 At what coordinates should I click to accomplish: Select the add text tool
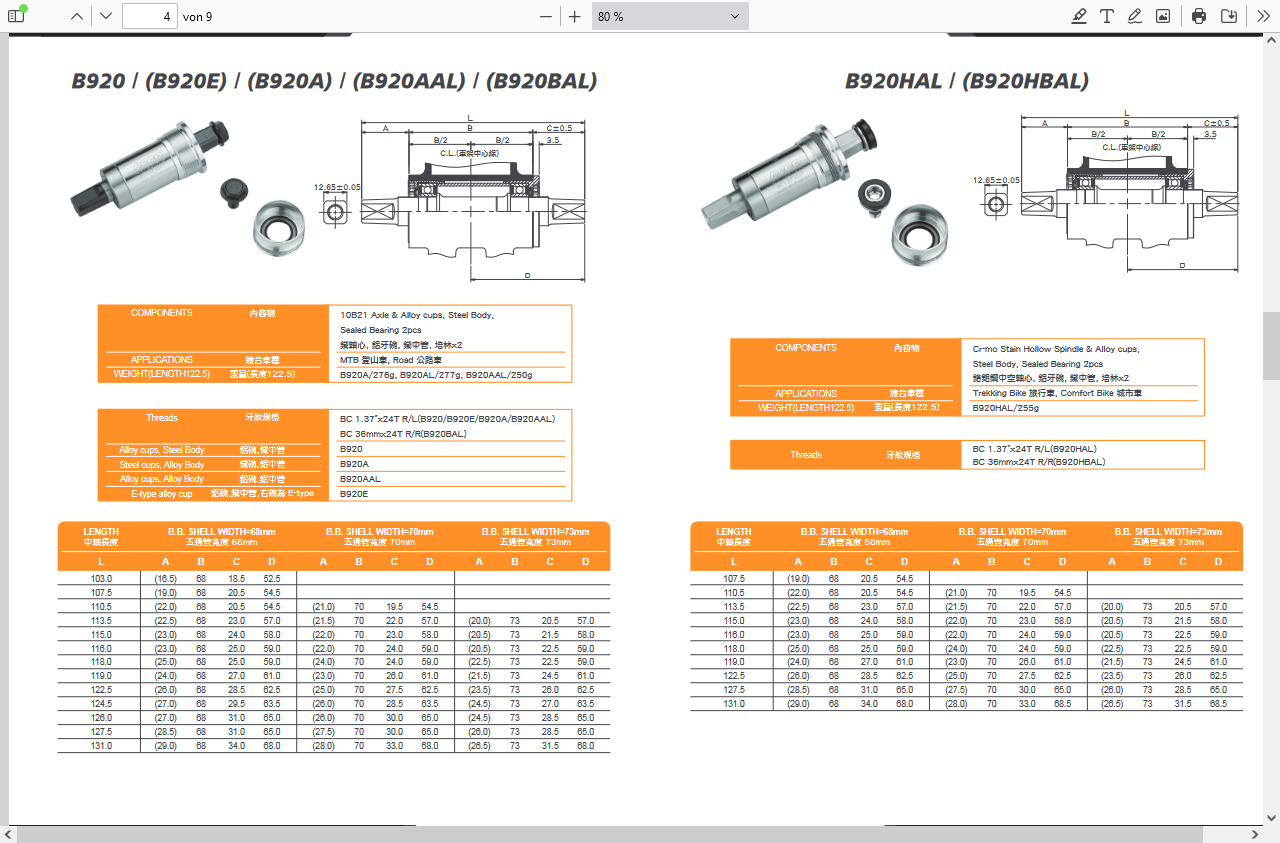1107,16
